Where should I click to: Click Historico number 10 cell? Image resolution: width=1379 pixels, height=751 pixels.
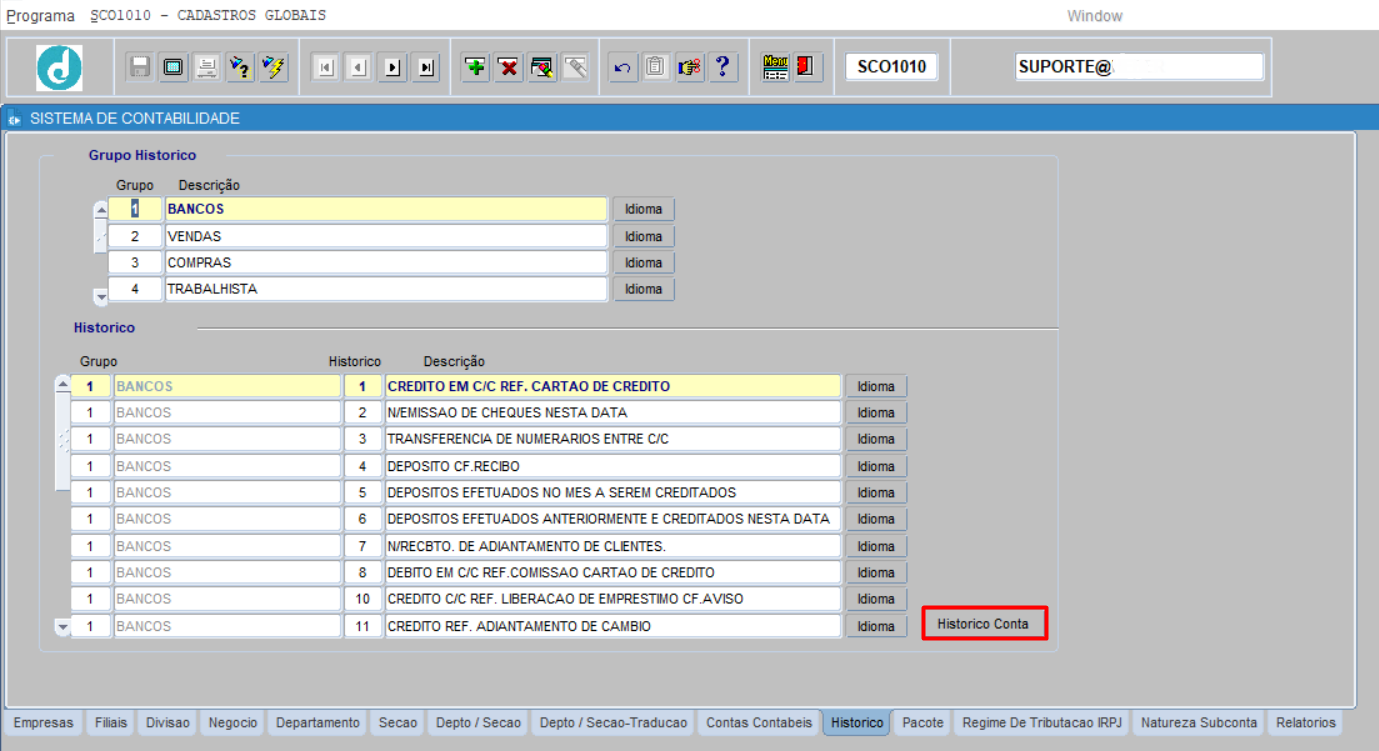tap(363, 599)
